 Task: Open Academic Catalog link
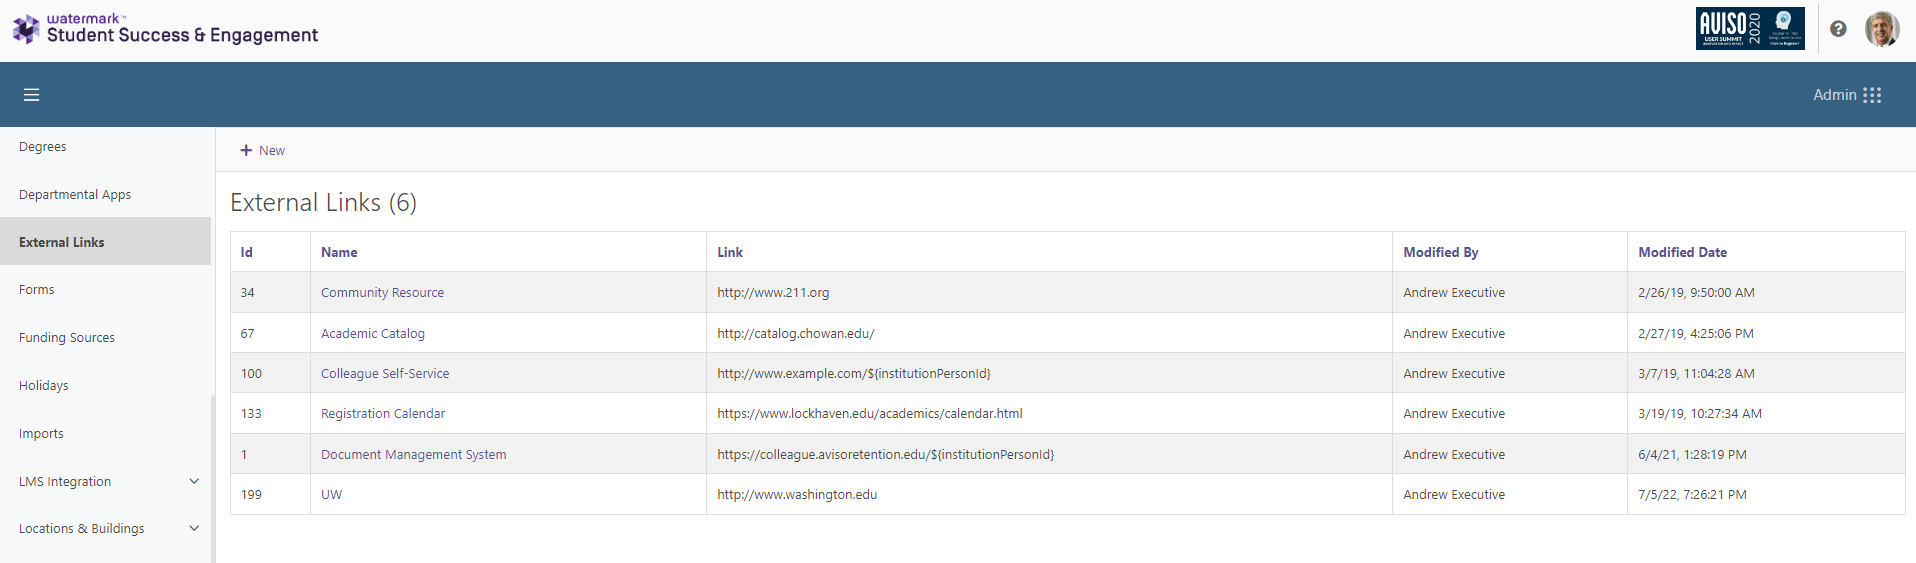pyautogui.click(x=373, y=334)
